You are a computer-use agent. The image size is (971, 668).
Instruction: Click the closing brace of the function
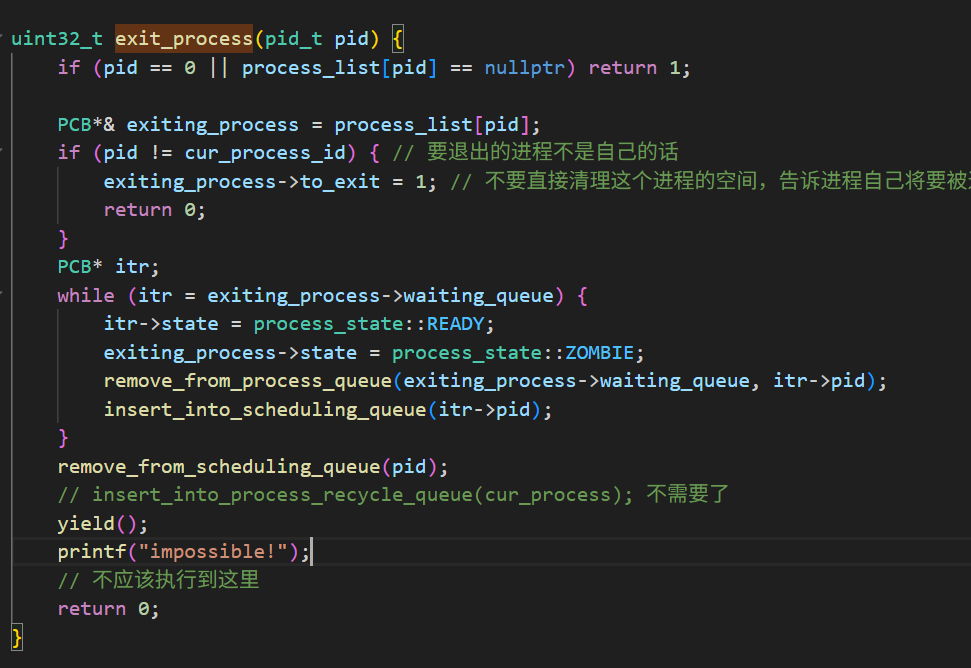(x=17, y=637)
